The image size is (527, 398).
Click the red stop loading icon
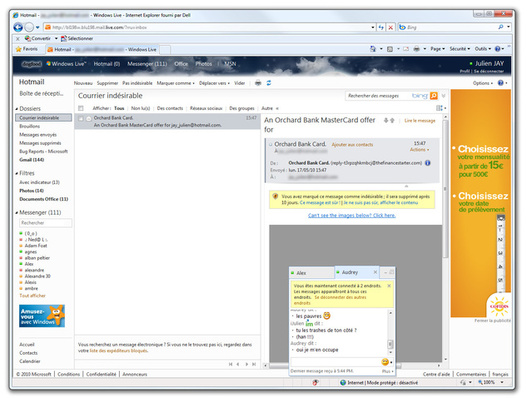[x=391, y=27]
